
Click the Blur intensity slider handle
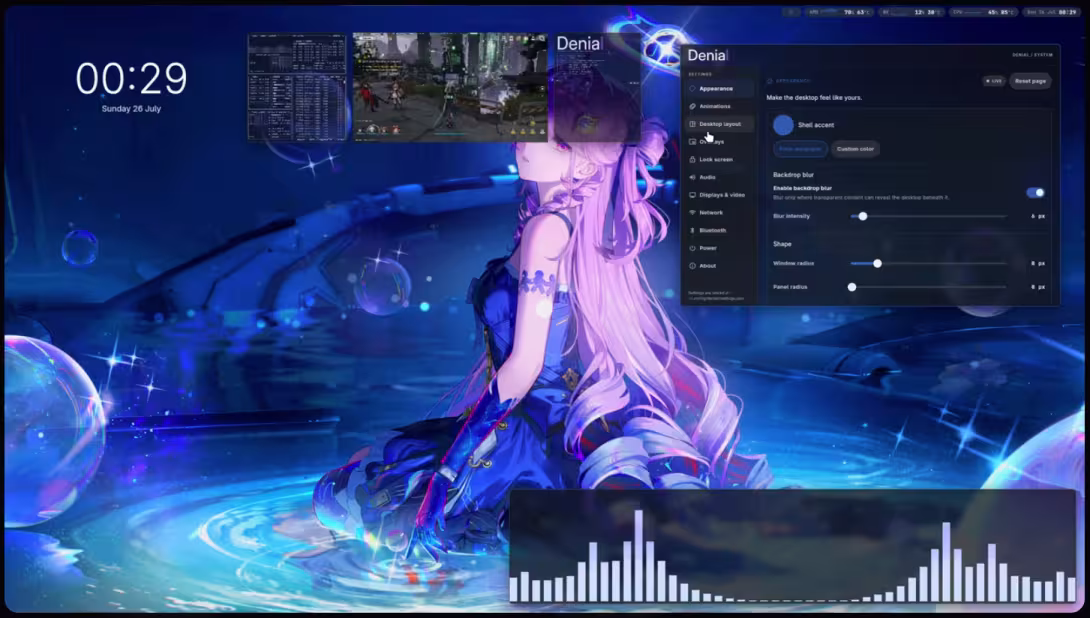click(x=863, y=216)
